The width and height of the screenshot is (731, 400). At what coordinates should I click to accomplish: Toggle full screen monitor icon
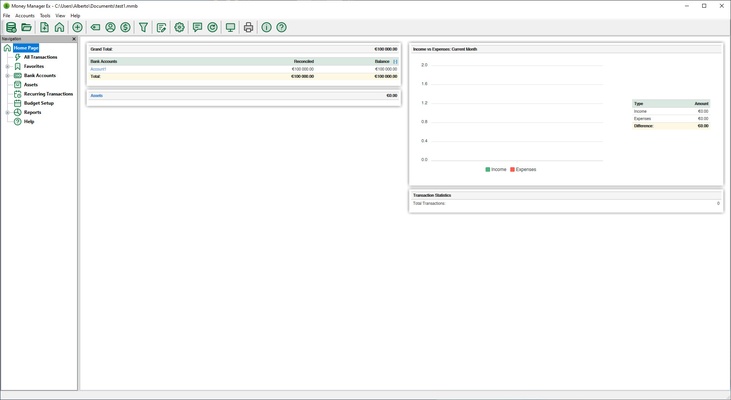230,28
